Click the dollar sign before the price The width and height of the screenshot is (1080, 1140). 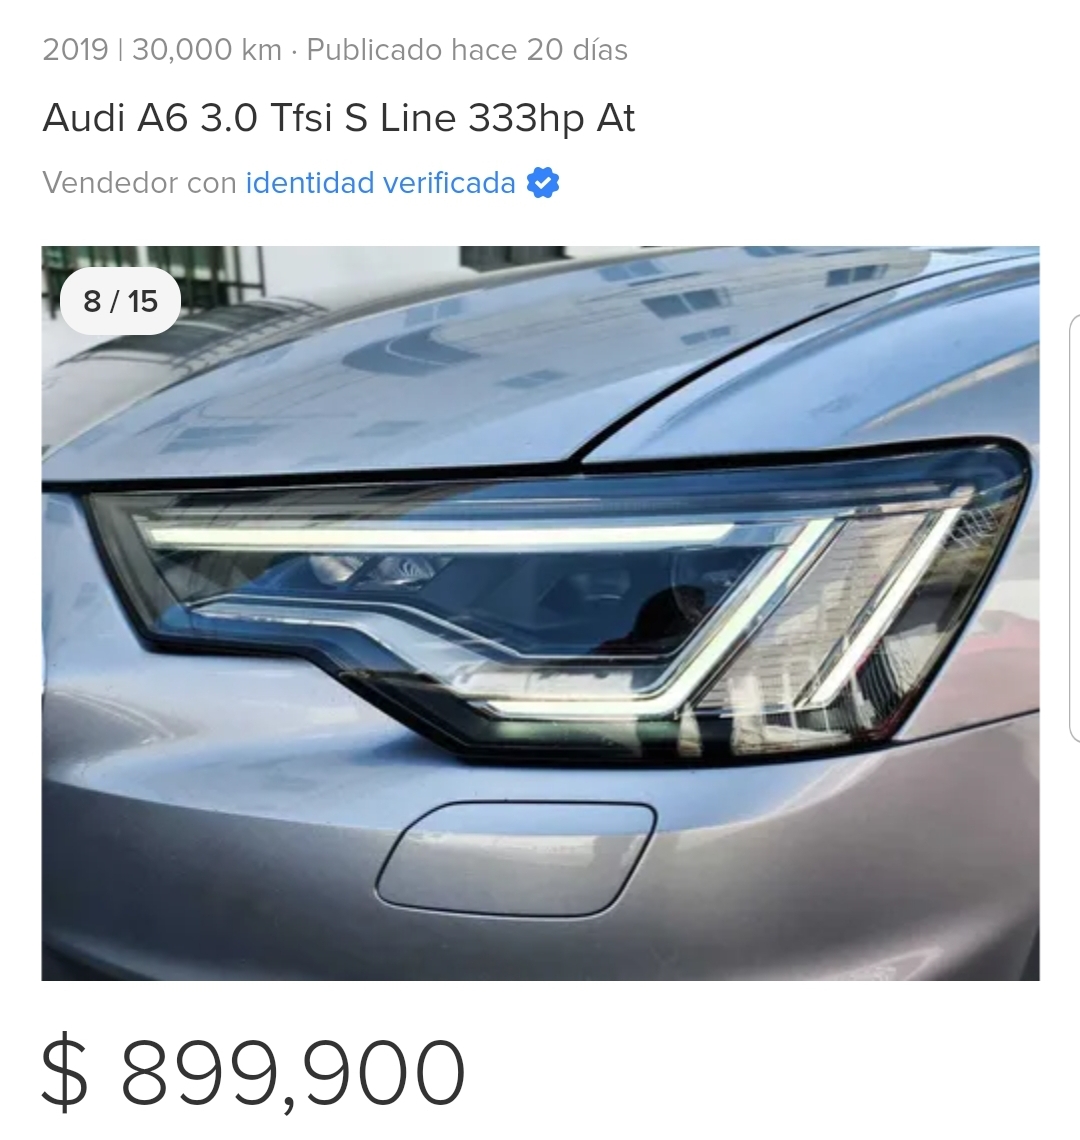(x=65, y=1072)
